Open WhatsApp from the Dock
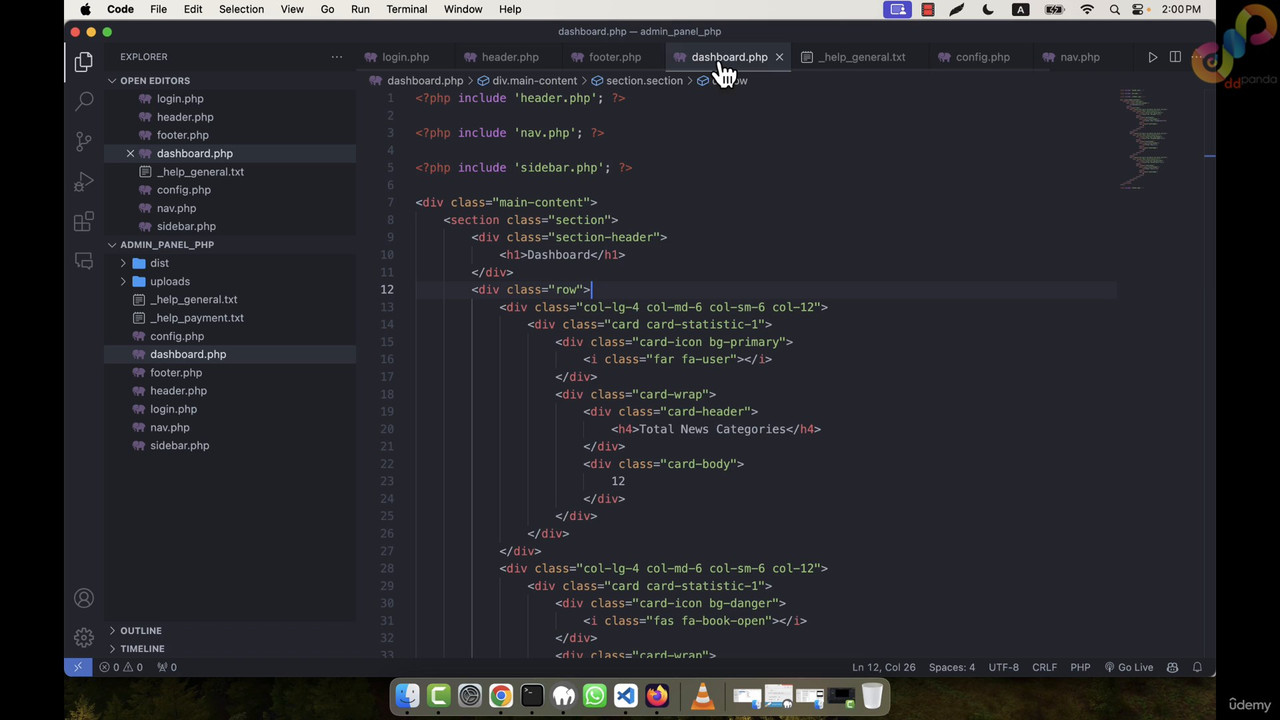The width and height of the screenshot is (1280, 720). click(x=595, y=696)
